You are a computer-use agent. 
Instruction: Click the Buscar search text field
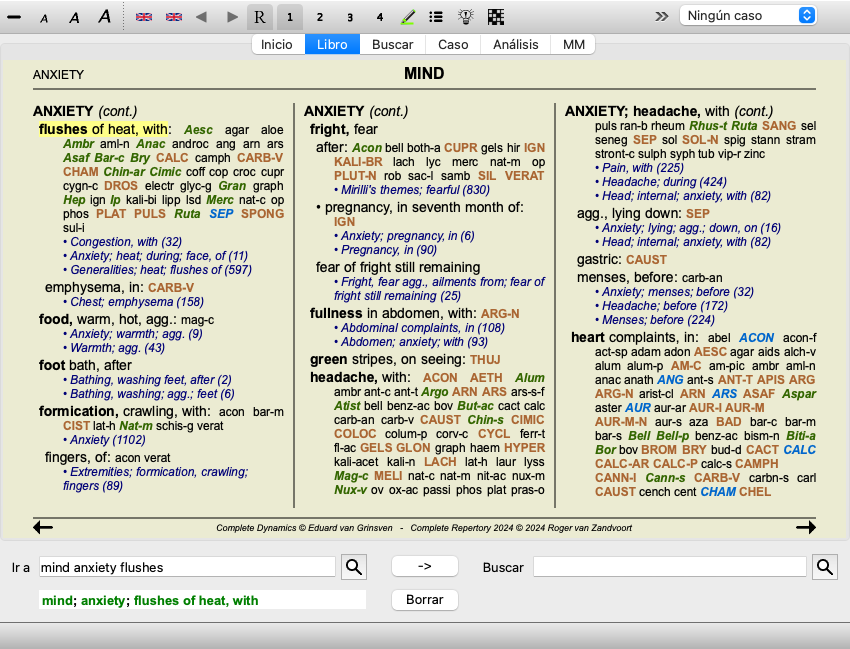pyautogui.click(x=670, y=567)
